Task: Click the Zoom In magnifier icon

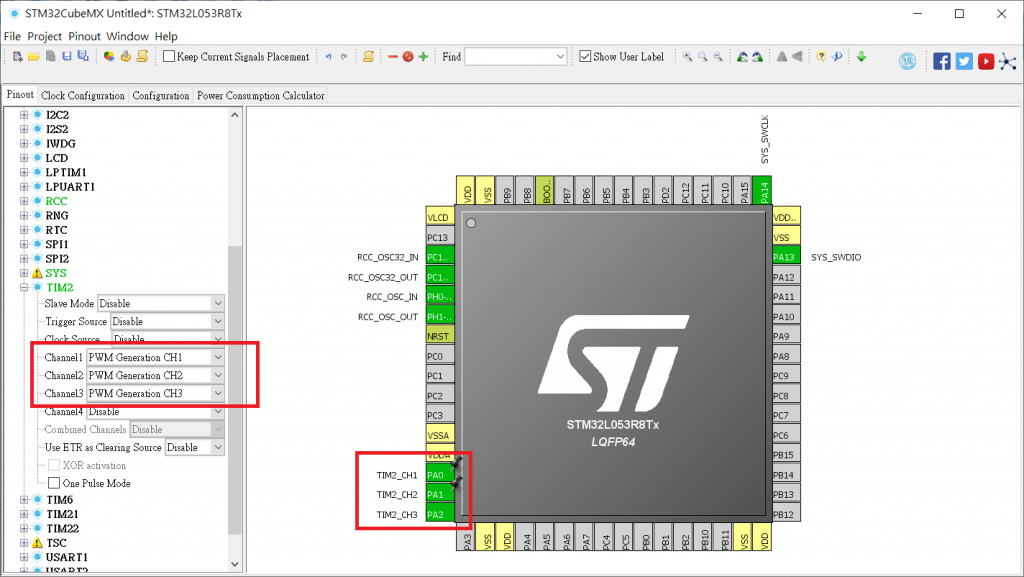Action: [688, 57]
